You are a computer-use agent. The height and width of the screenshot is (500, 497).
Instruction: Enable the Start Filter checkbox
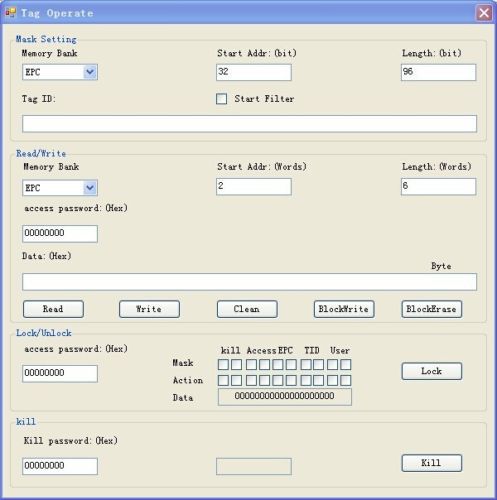point(221,99)
